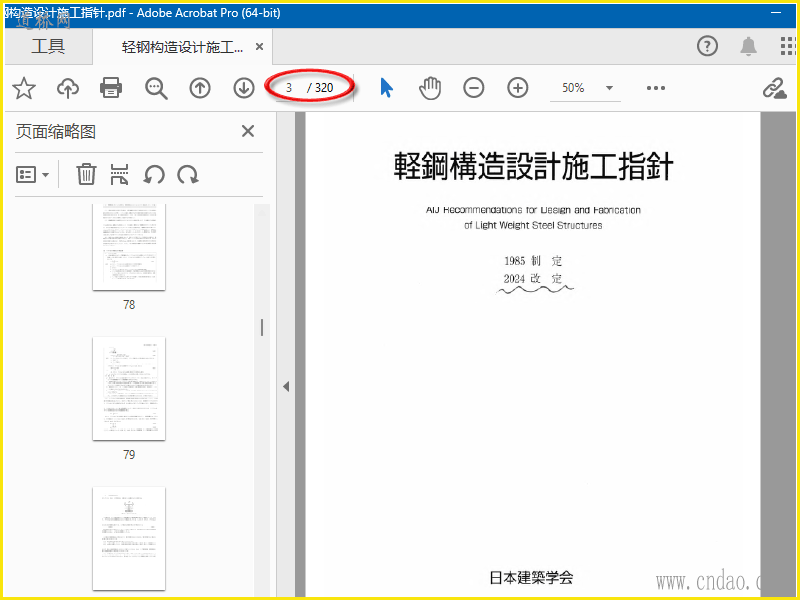
Task: Rotate page counterclockwise icon
Action: [x=154, y=174]
